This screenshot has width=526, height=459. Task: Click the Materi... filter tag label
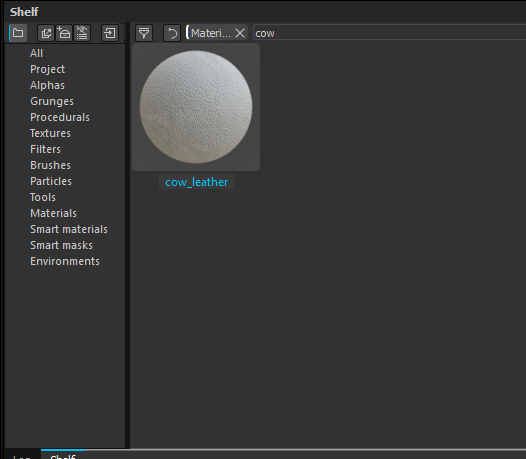coord(211,33)
